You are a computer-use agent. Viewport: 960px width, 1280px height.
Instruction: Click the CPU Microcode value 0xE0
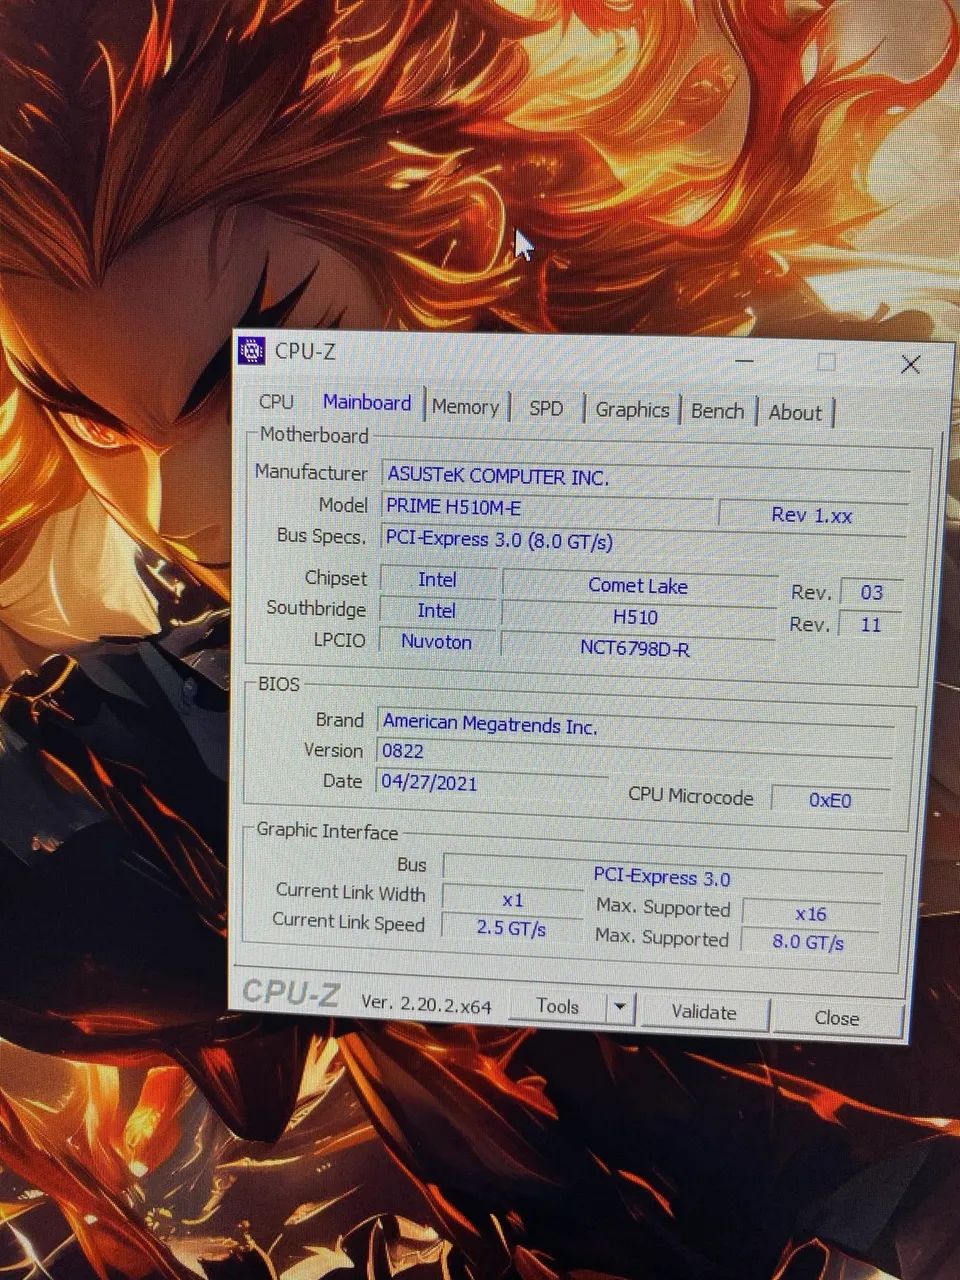point(830,800)
